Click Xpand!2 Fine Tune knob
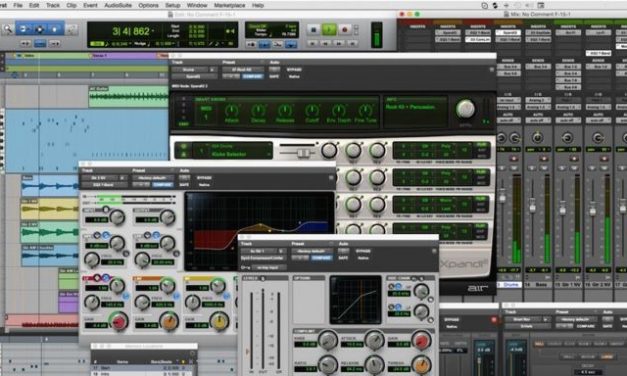Image resolution: width=627 pixels, height=376 pixels. click(365, 110)
